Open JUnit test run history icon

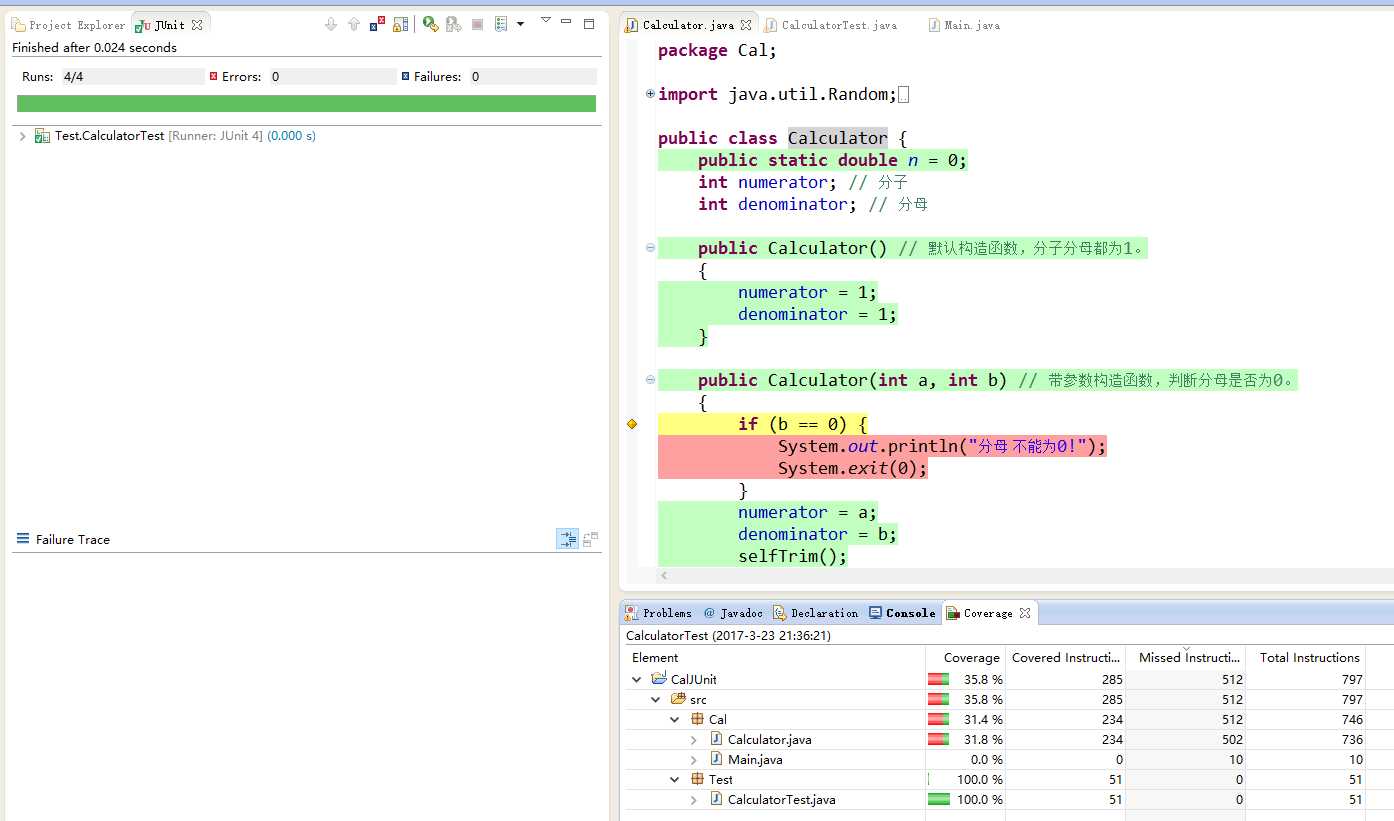pyautogui.click(x=501, y=24)
